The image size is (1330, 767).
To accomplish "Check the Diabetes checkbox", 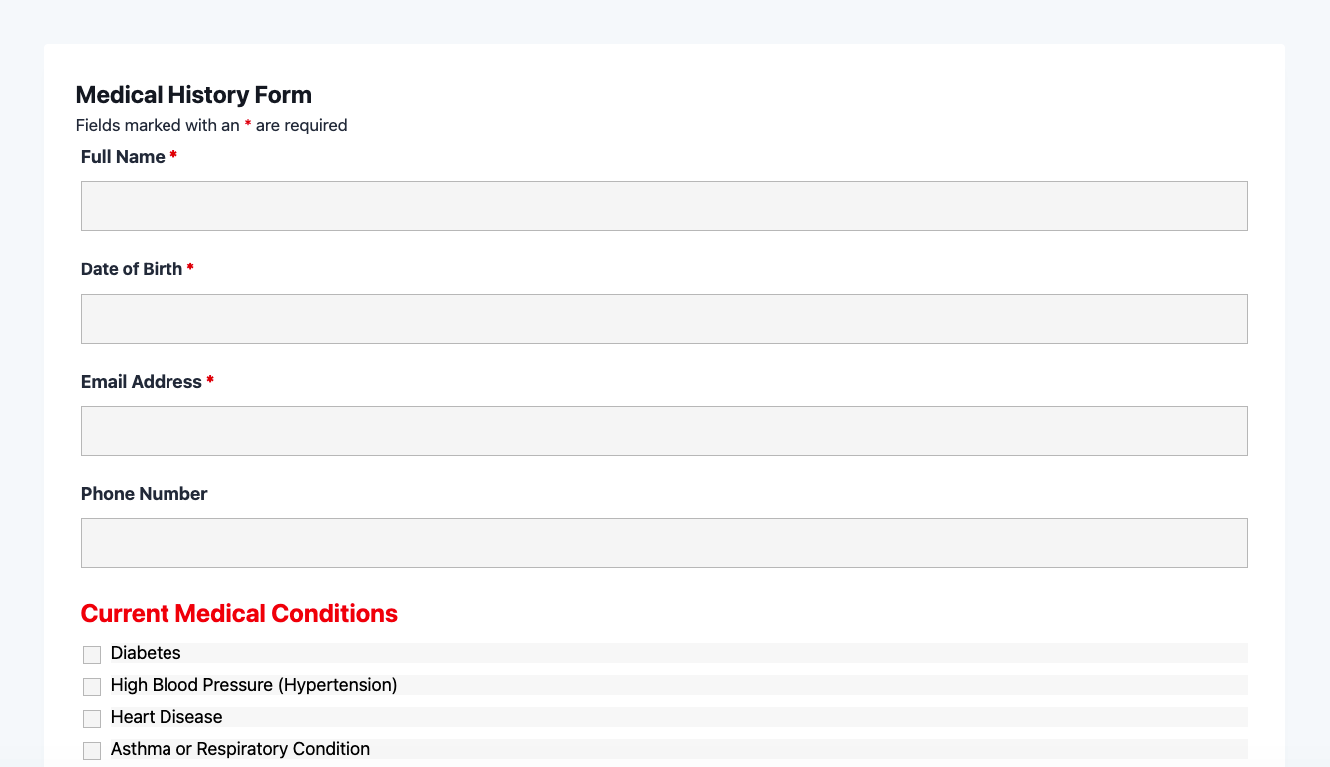I will tap(92, 655).
